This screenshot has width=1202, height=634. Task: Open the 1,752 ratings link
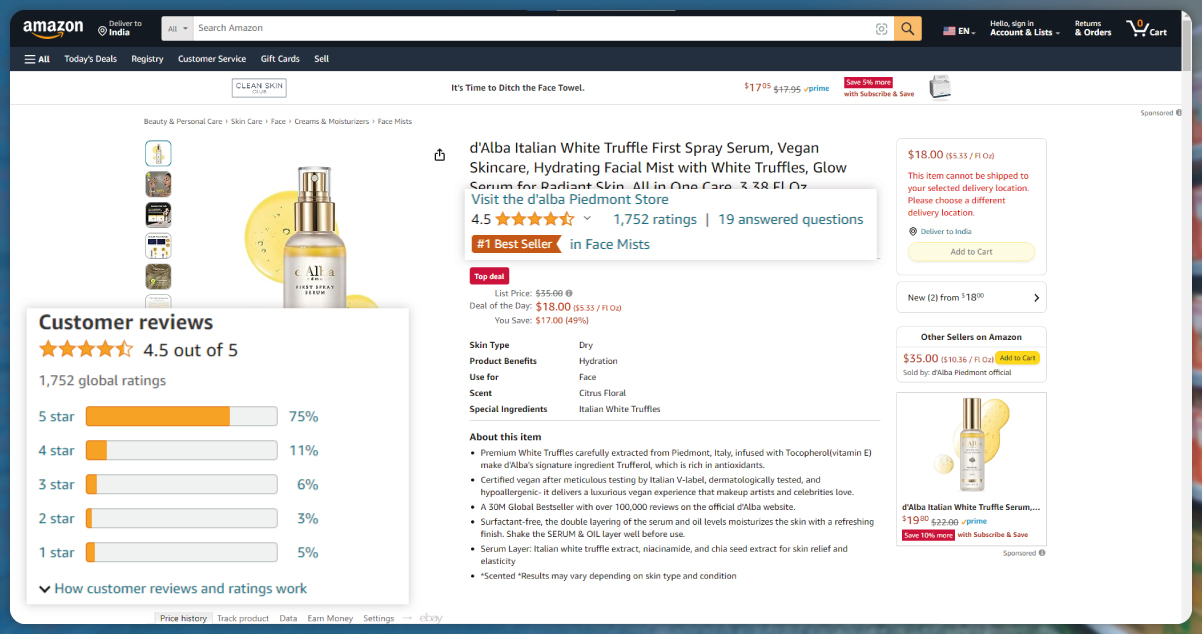(x=655, y=219)
